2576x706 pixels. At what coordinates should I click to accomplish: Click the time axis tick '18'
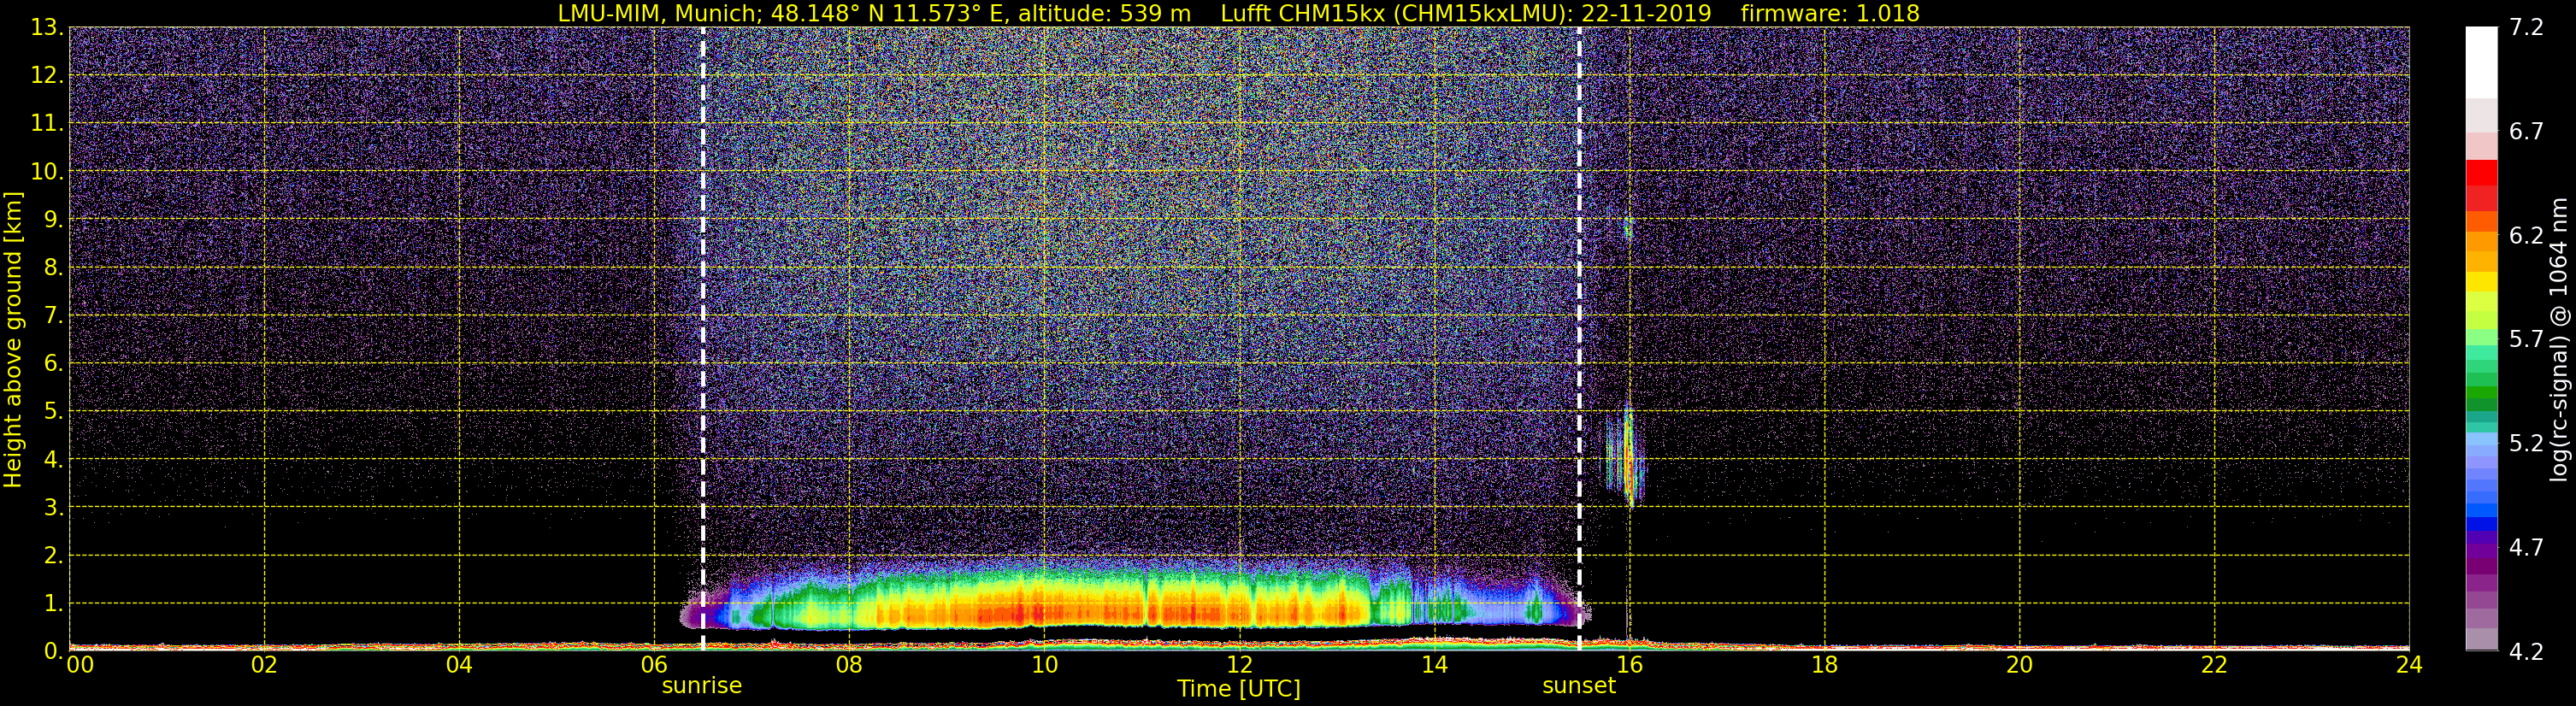point(1824,665)
